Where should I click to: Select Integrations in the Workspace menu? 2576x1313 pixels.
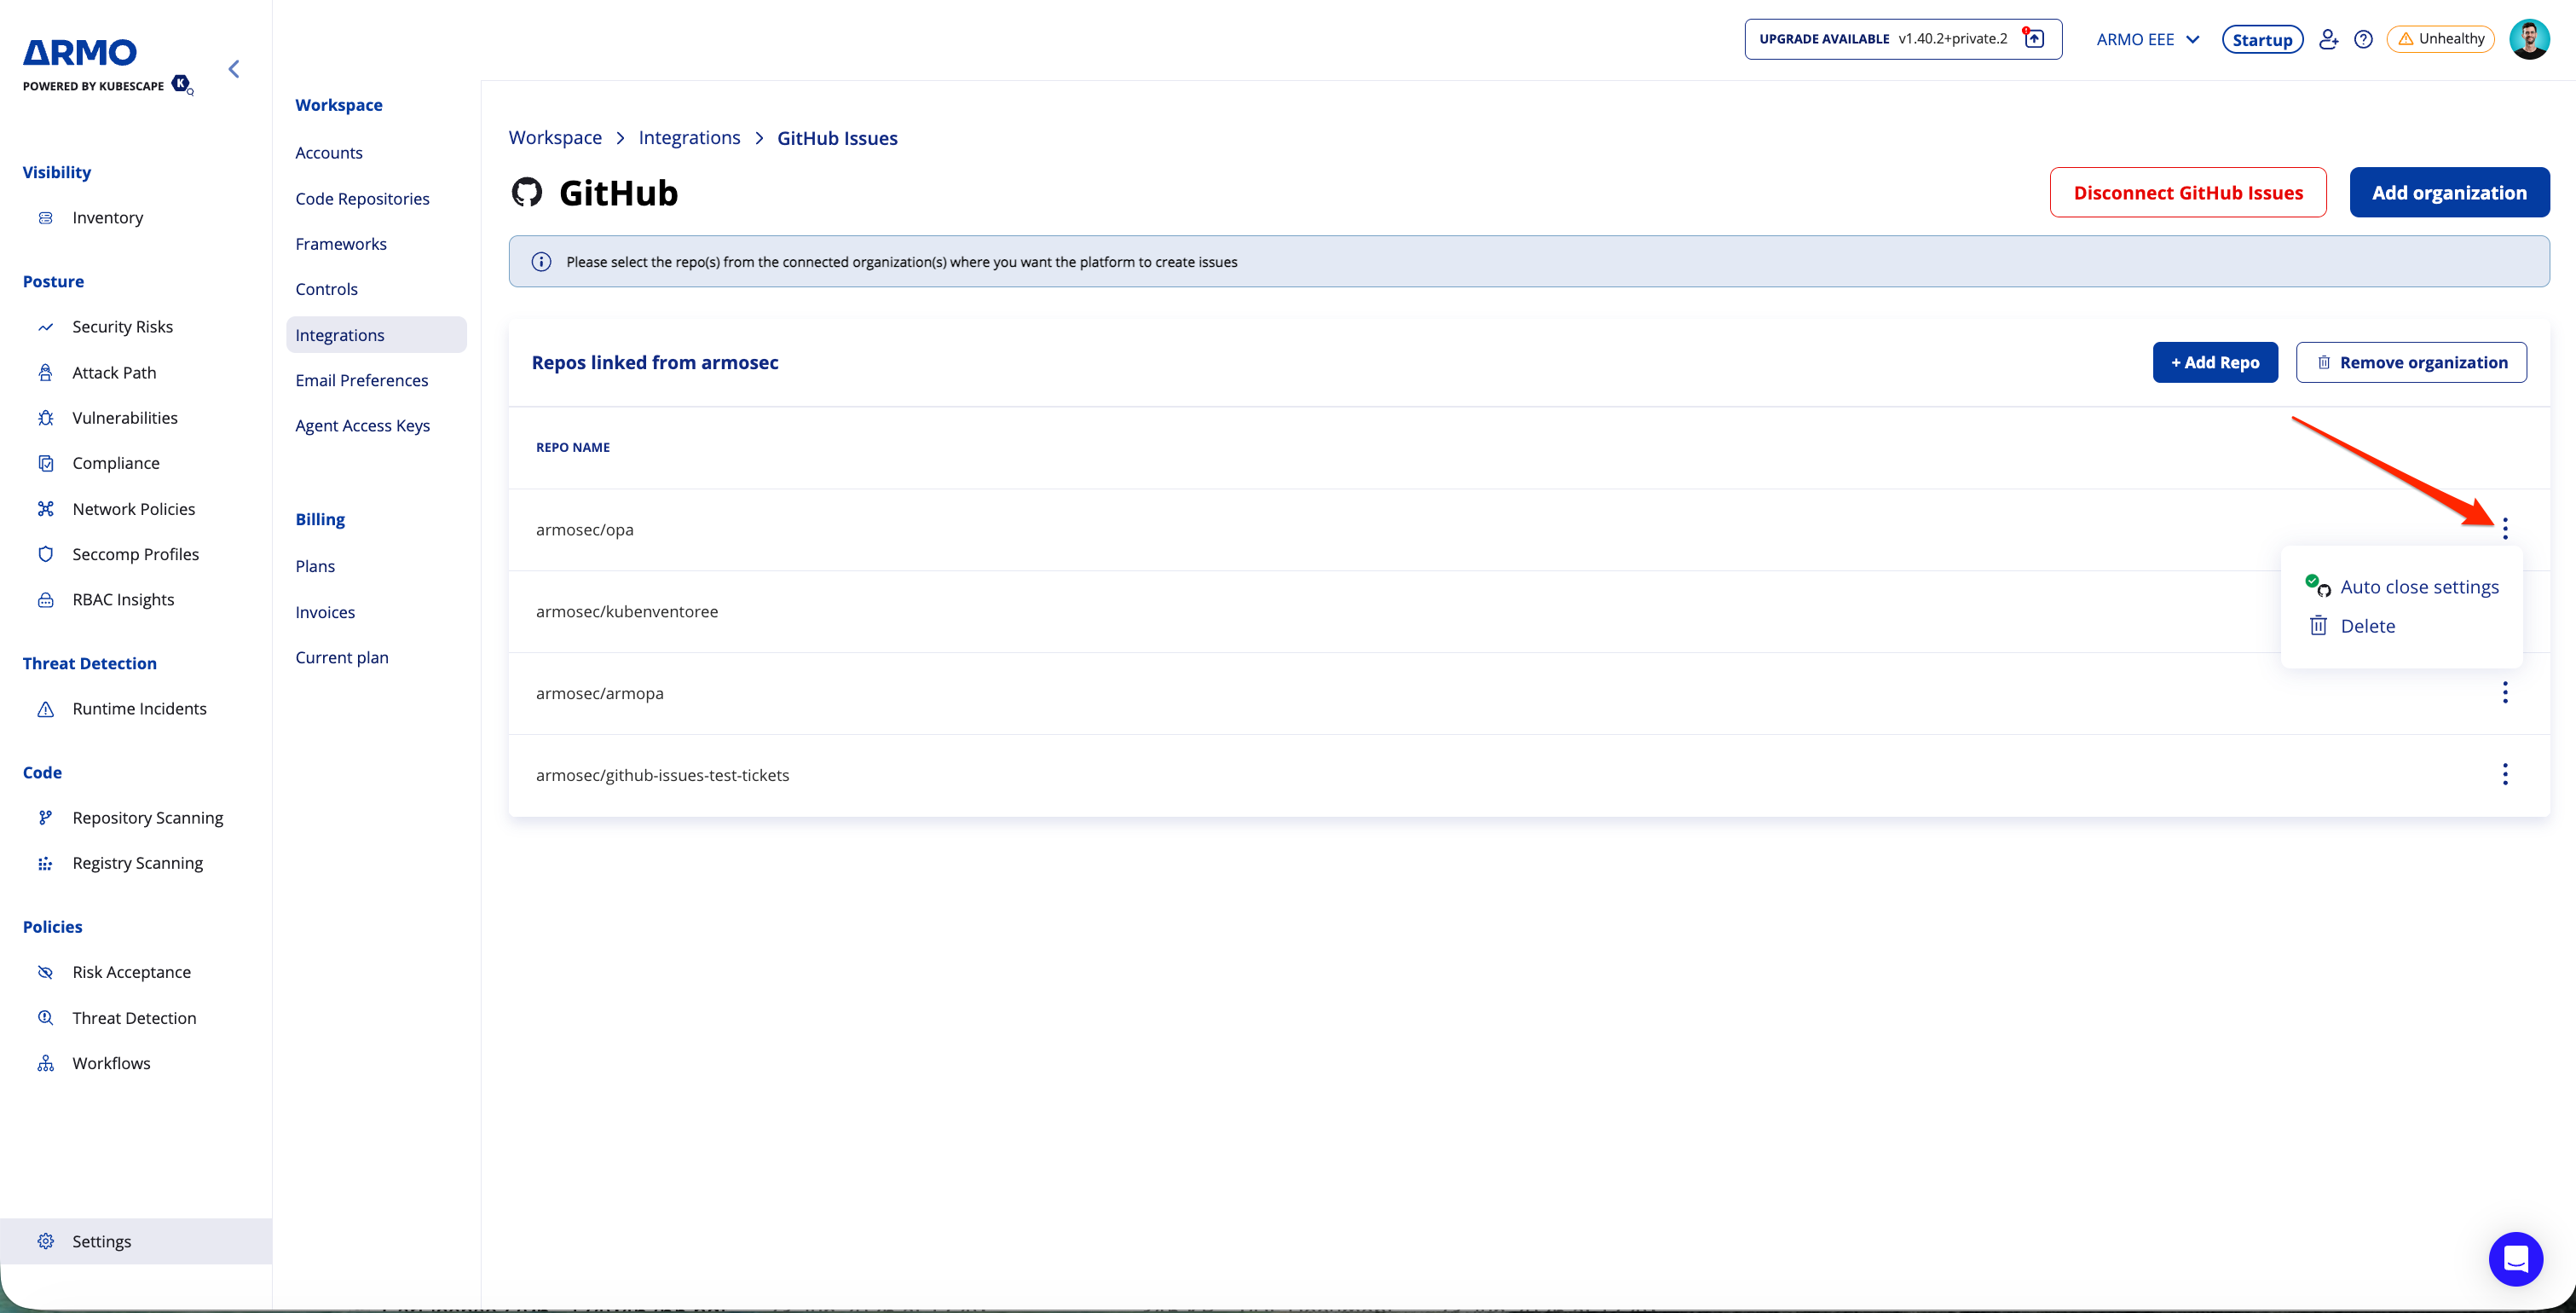[x=376, y=335]
